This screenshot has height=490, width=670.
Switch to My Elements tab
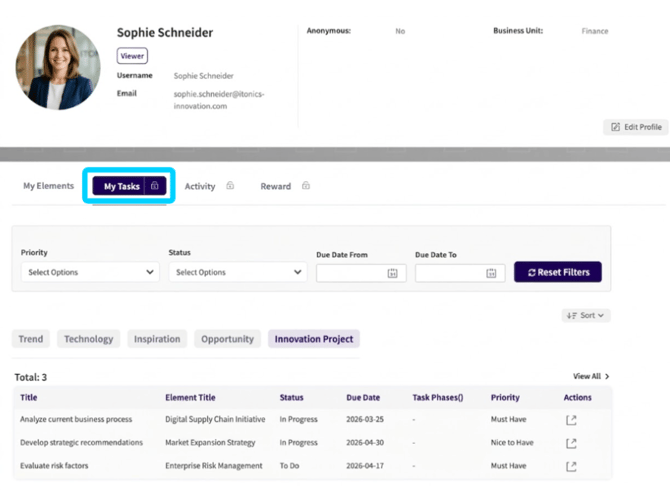coord(48,186)
